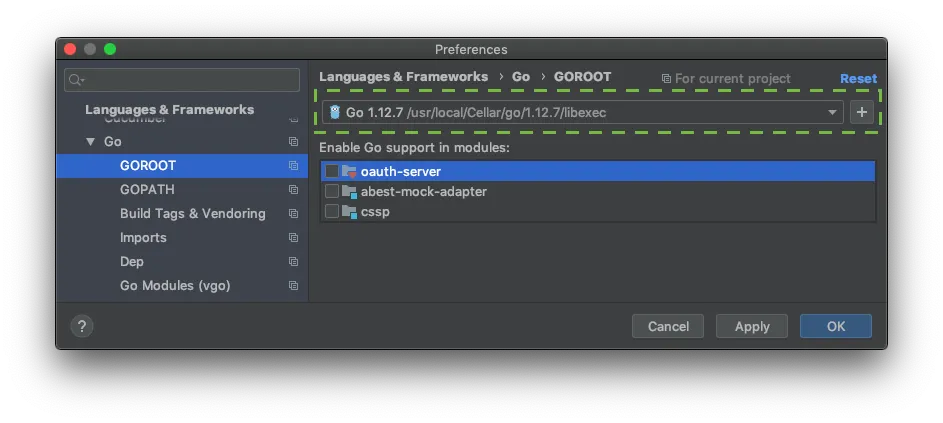The image size is (943, 423).
Task: Select GOPATH in the settings tree
Action: click(147, 190)
